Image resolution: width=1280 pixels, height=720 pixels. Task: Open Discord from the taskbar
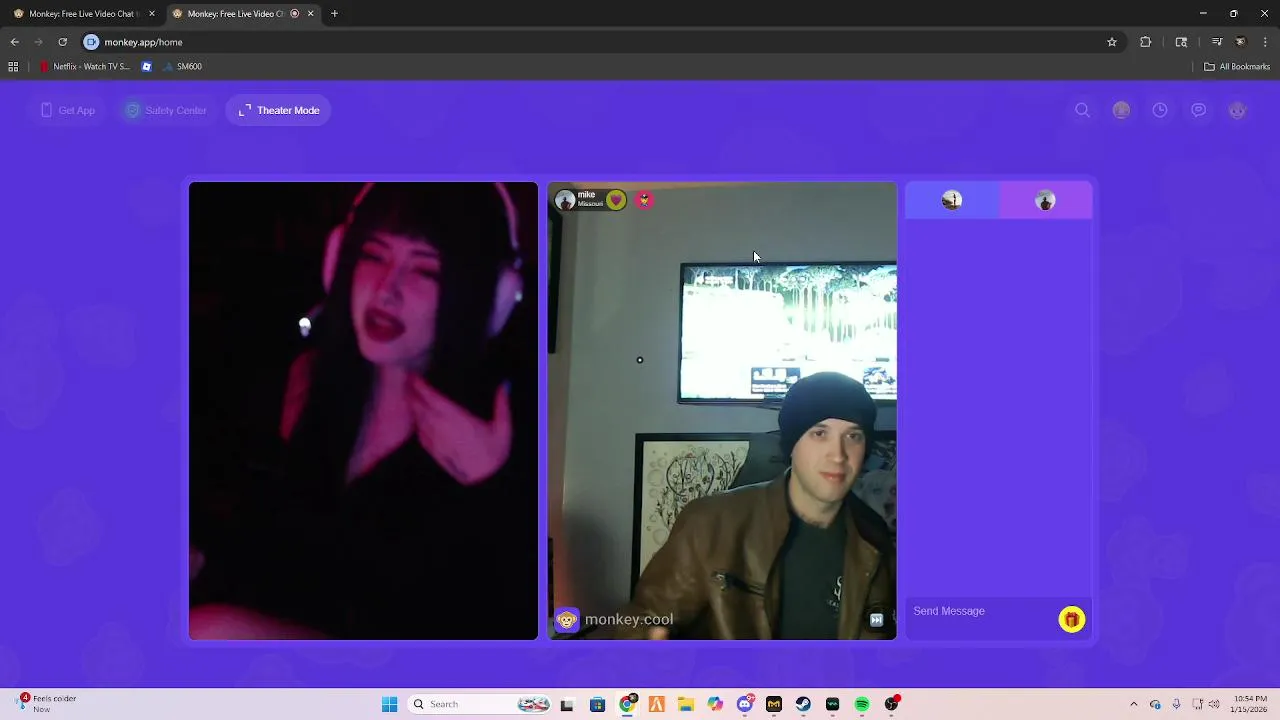coord(745,704)
